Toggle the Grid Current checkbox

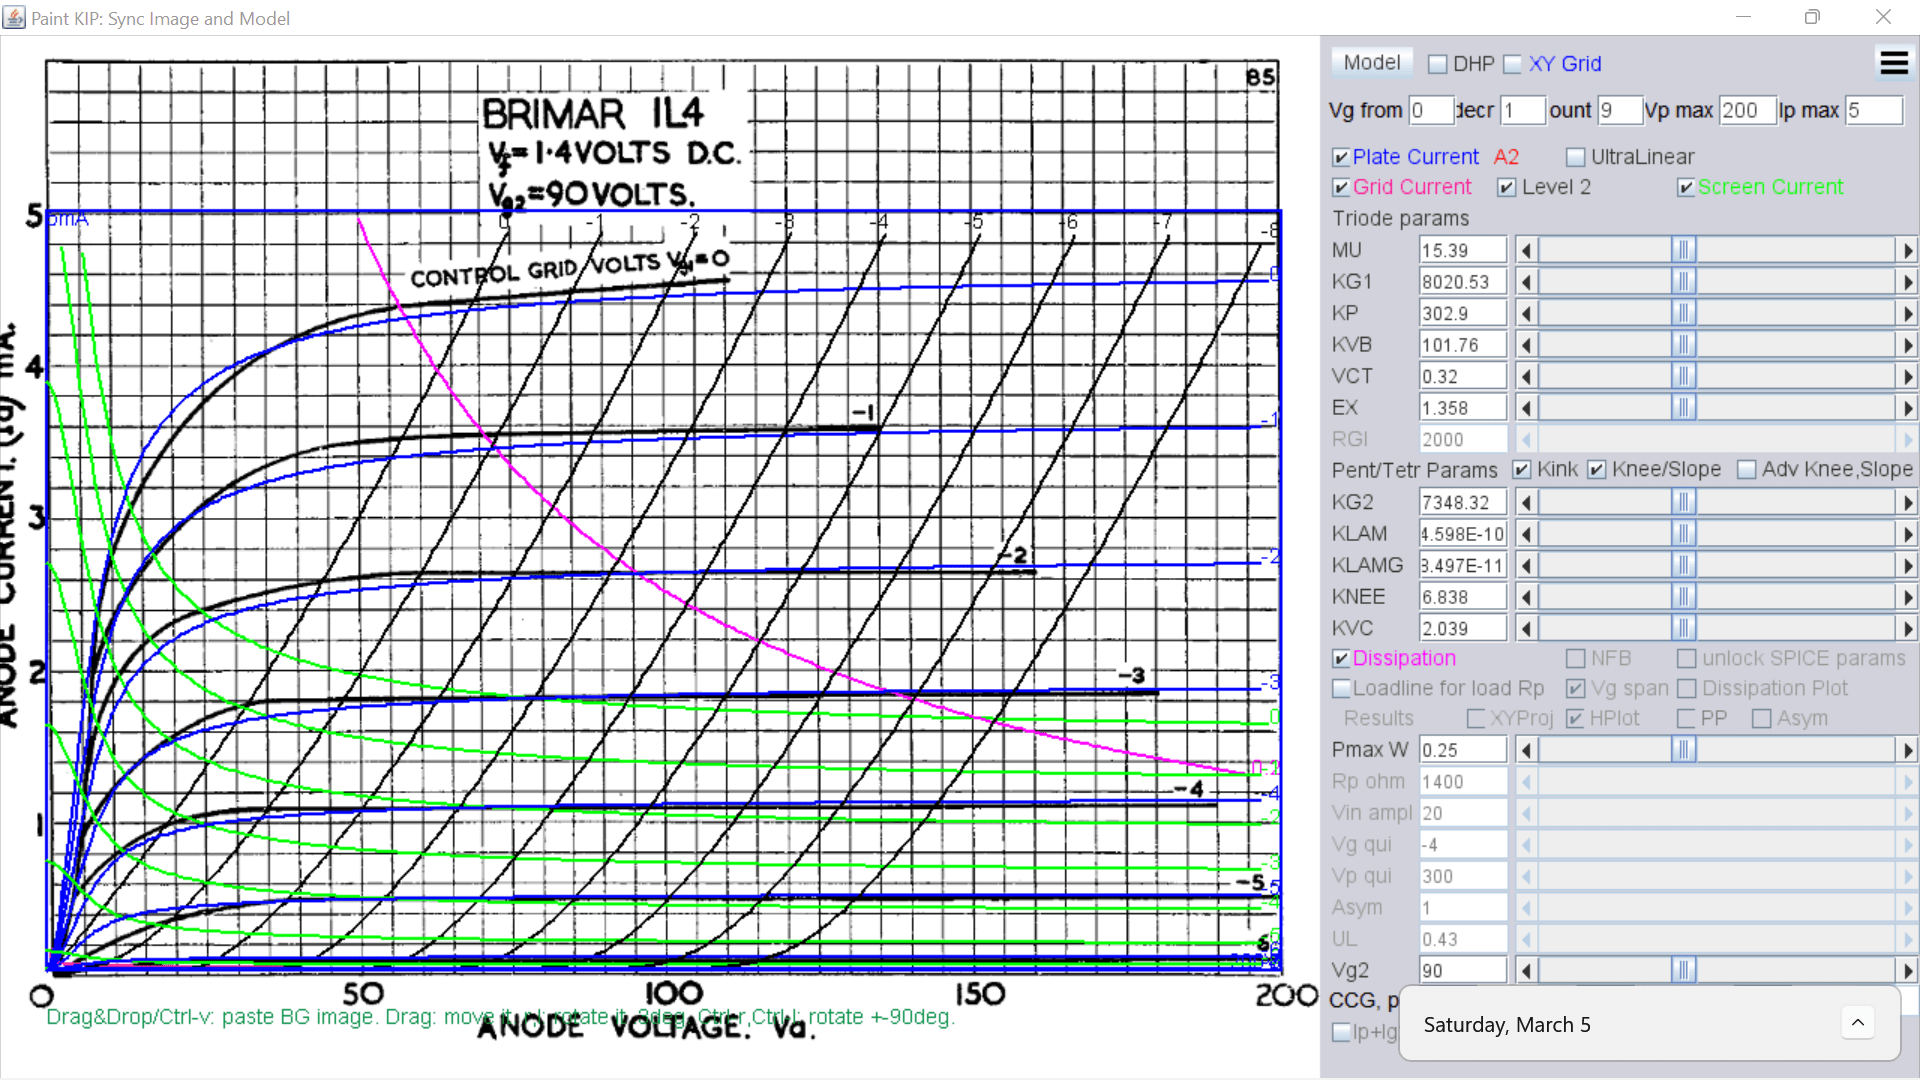[1341, 187]
